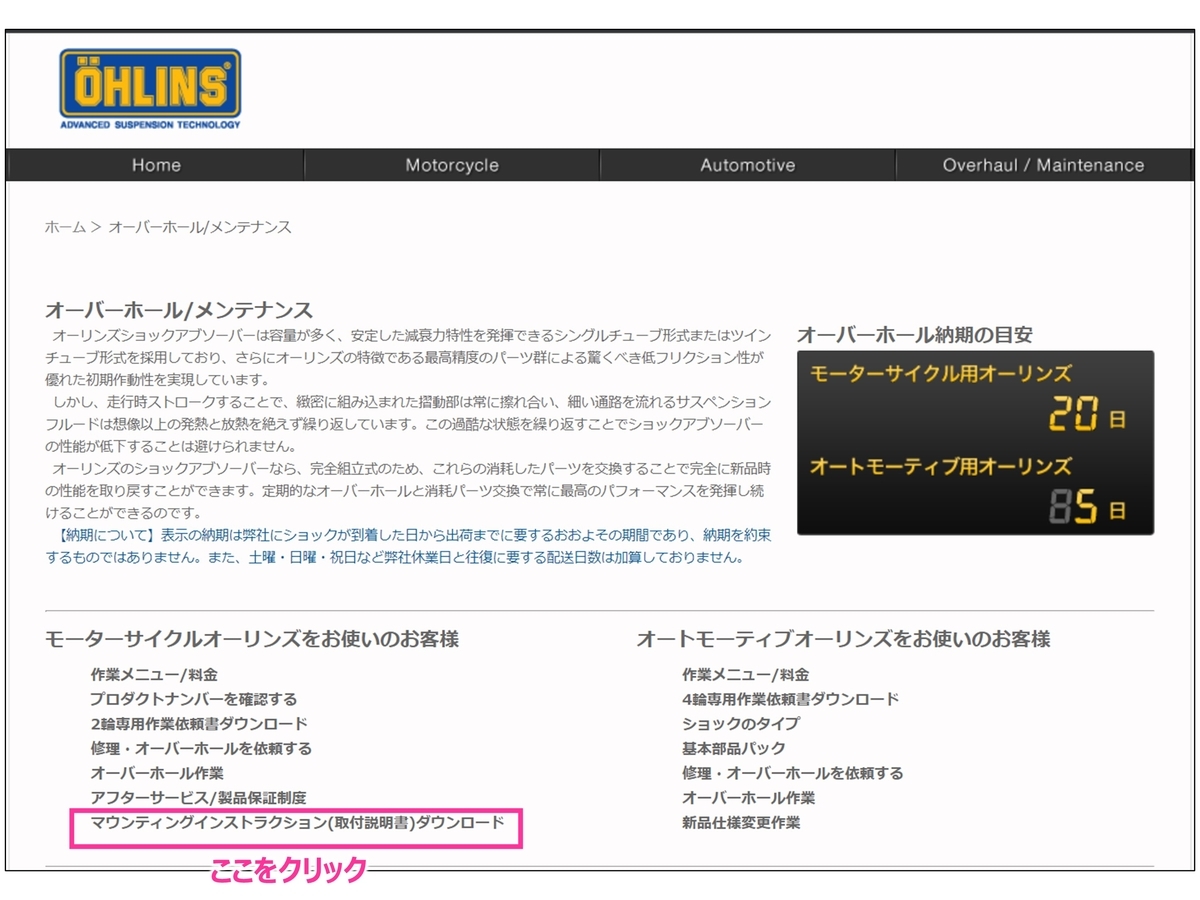Open 基本部品パック link
This screenshot has height=900, width=1200.
click(734, 748)
